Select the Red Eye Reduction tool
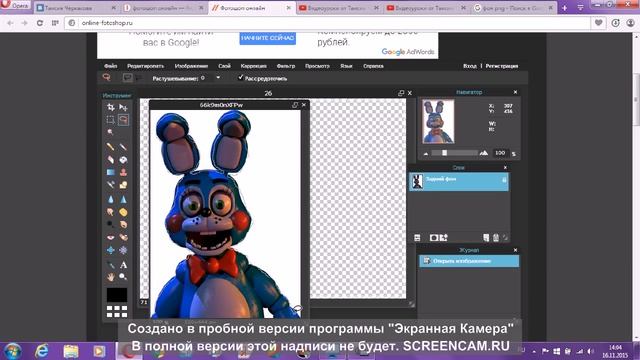Image resolution: width=640 pixels, height=360 pixels. tap(111, 237)
